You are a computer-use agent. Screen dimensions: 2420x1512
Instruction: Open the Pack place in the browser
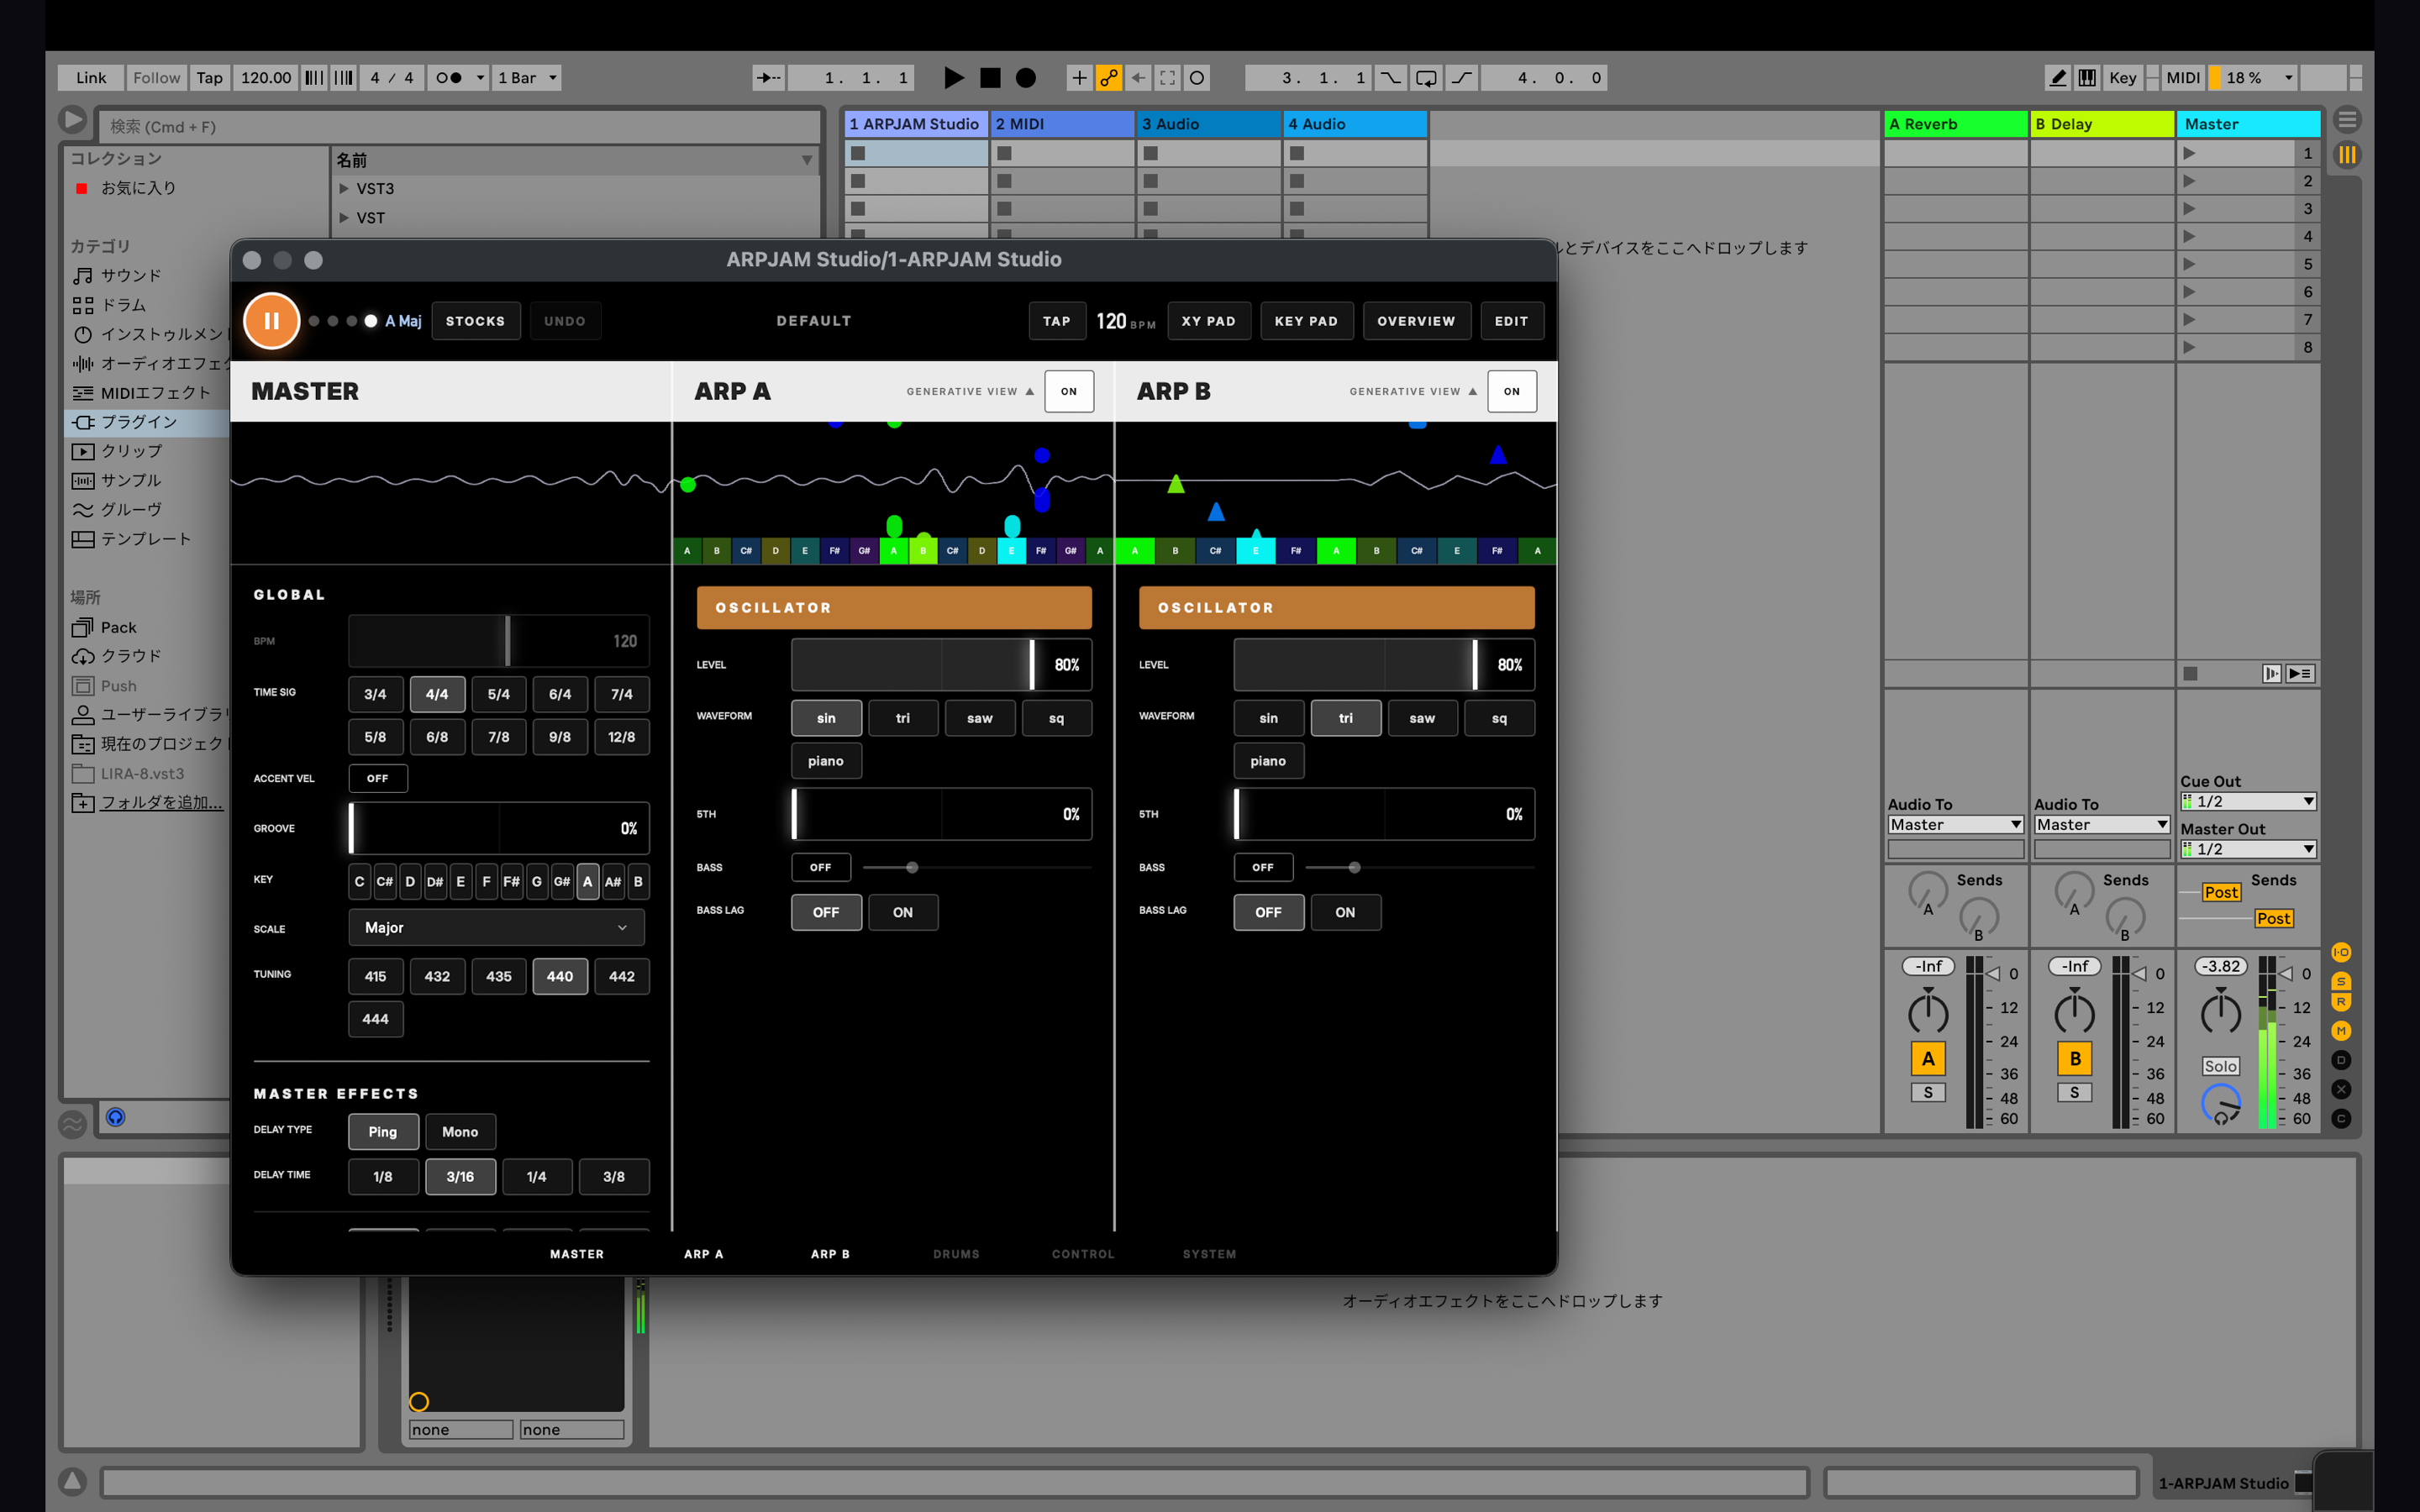click(104, 628)
